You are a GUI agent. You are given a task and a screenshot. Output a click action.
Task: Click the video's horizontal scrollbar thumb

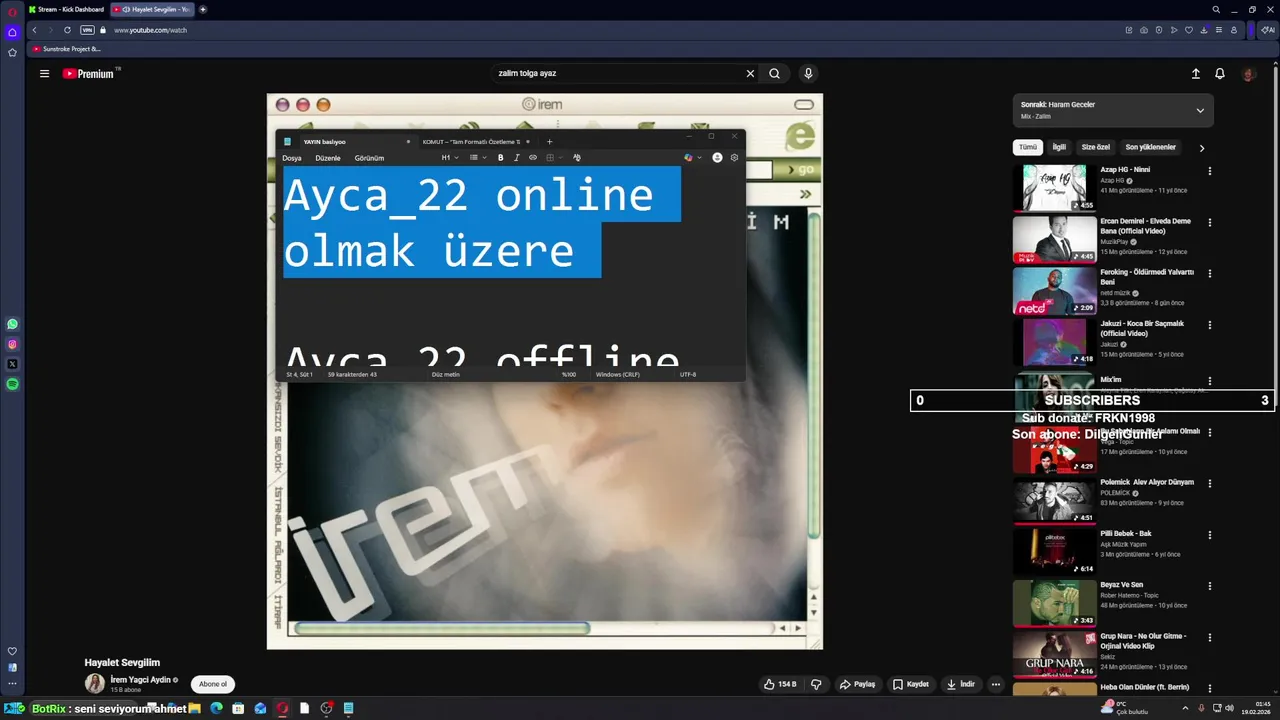point(441,628)
